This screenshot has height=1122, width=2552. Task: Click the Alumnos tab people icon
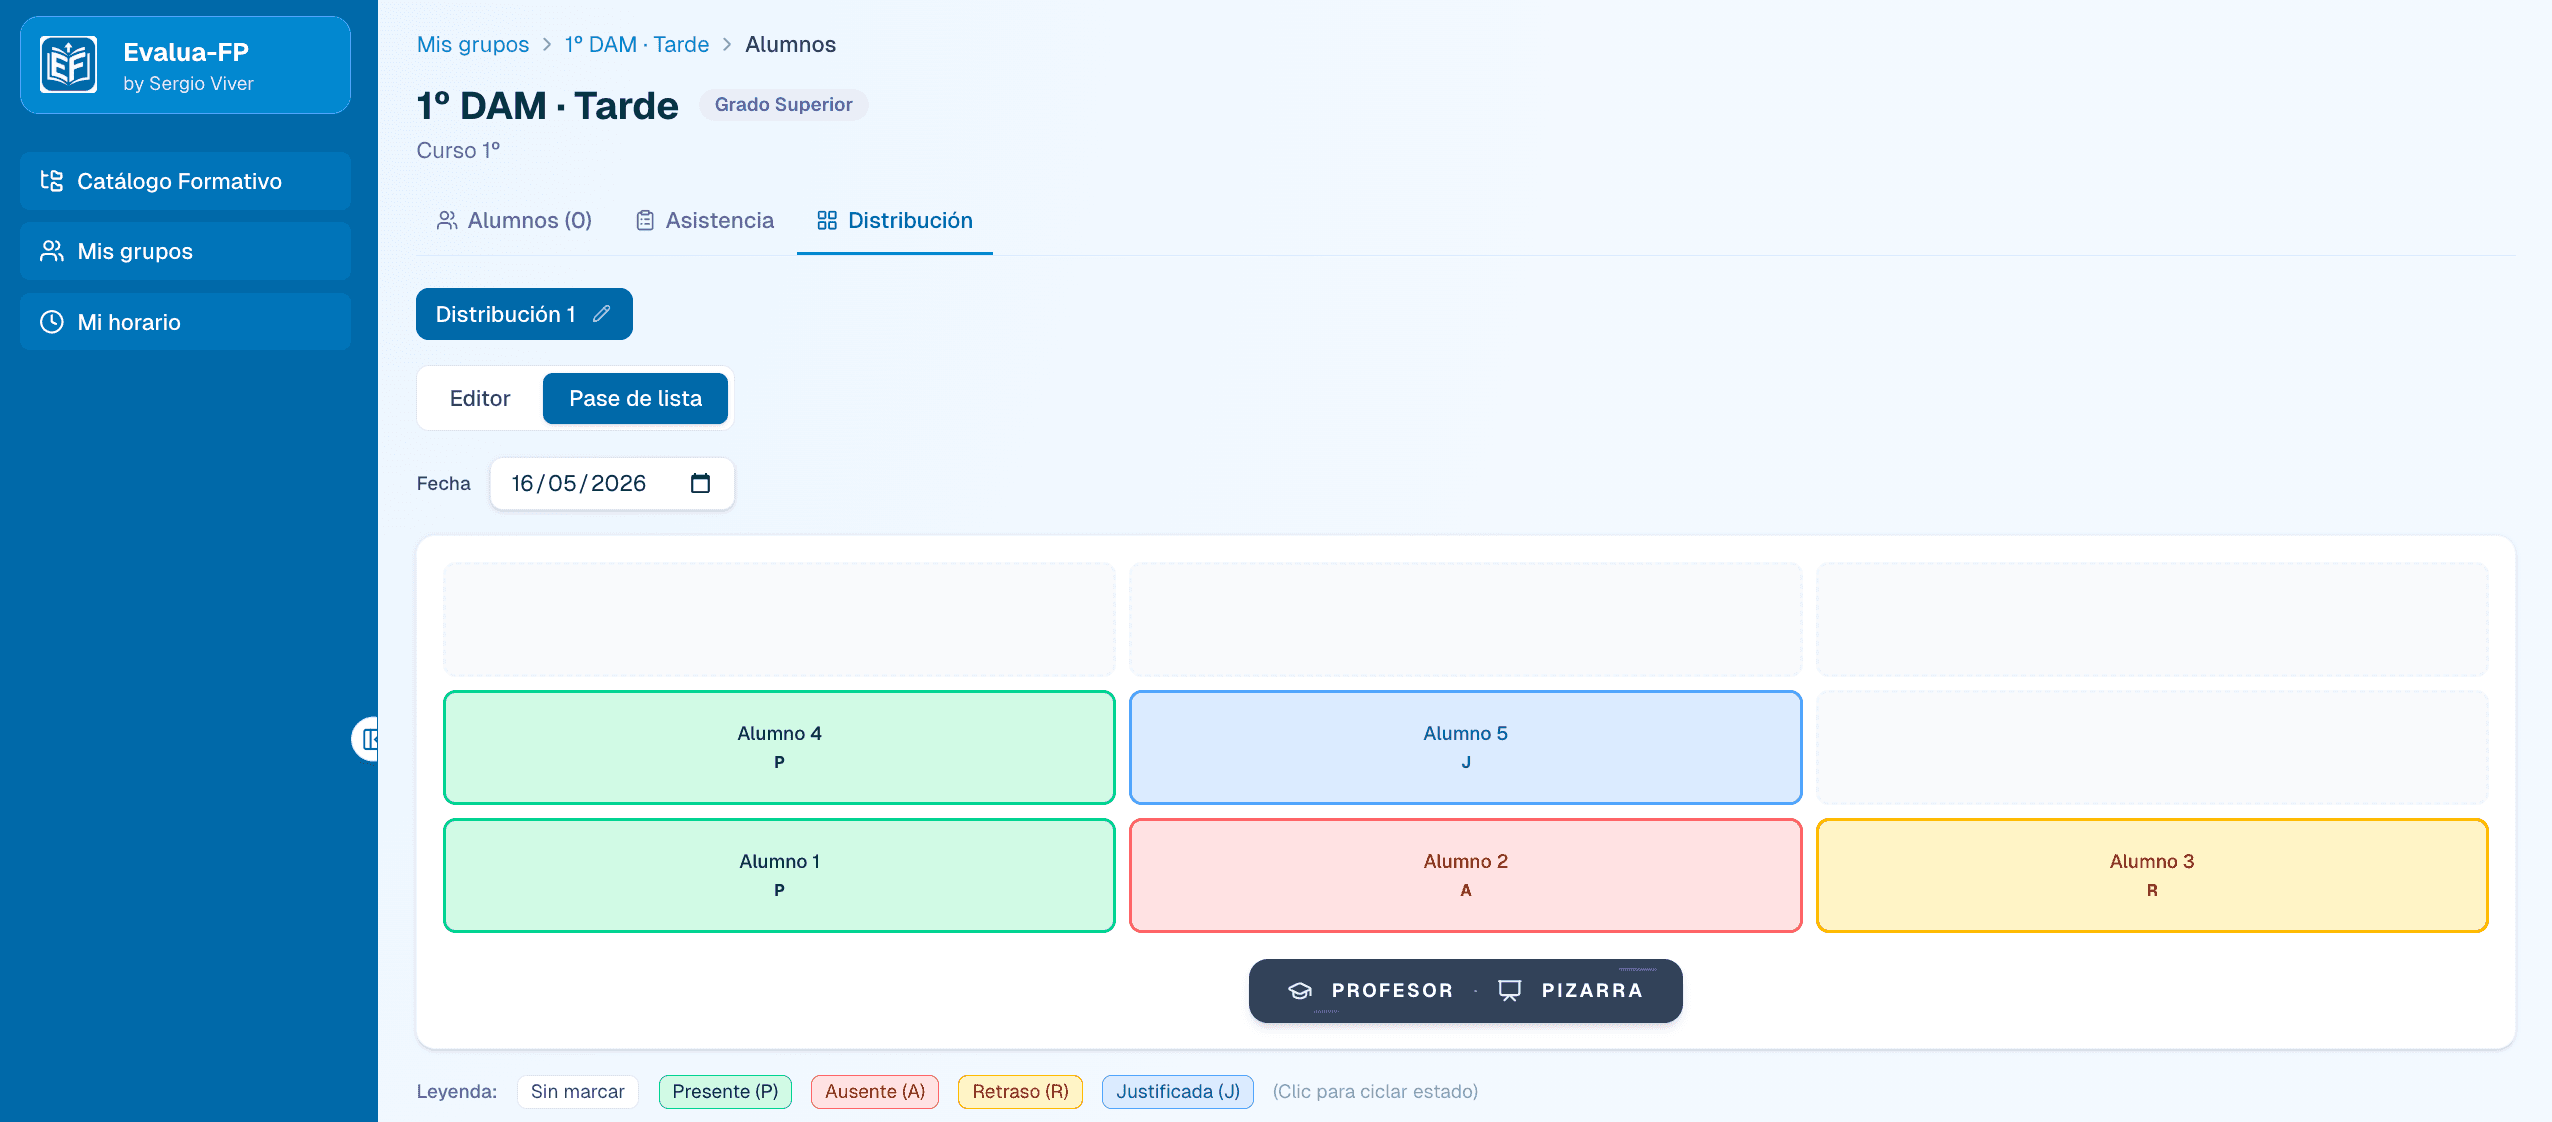[447, 220]
